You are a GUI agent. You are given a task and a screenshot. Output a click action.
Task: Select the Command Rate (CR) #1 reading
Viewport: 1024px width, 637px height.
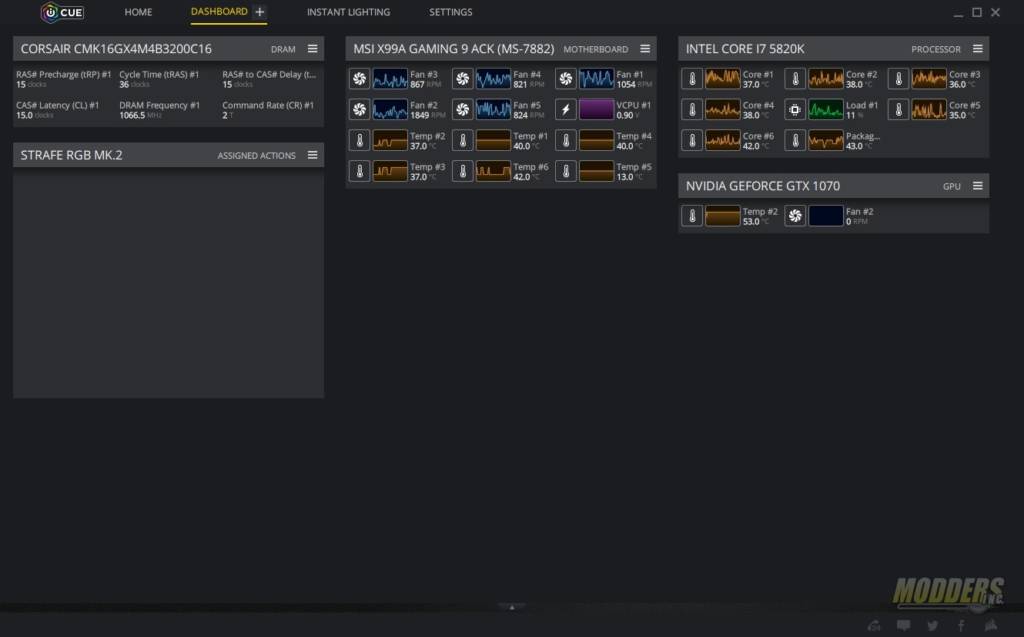(x=268, y=110)
